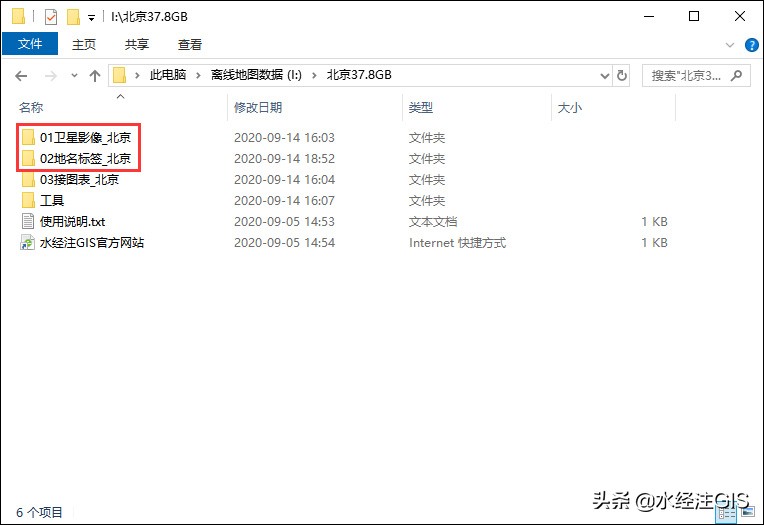Open the help question mark icon
Screen dimensions: 764x525
point(752,45)
